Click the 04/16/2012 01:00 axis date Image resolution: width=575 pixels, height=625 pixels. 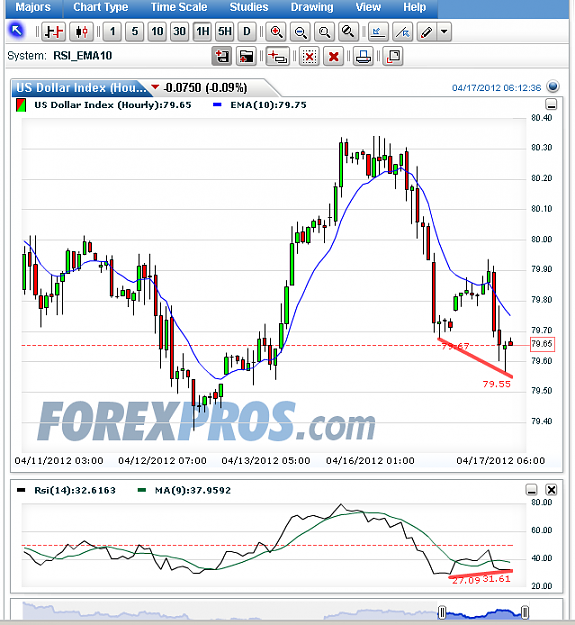coord(370,461)
